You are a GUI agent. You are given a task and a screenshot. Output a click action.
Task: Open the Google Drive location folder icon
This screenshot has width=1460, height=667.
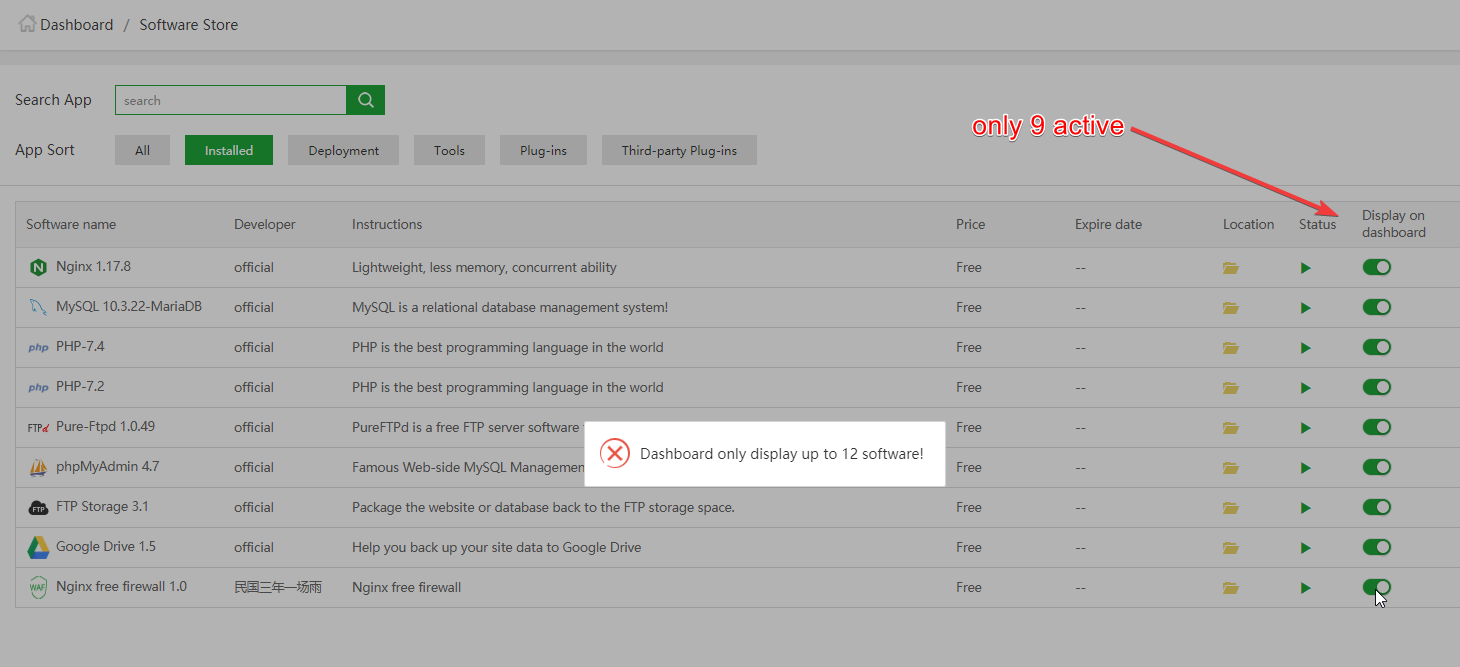[1231, 548]
